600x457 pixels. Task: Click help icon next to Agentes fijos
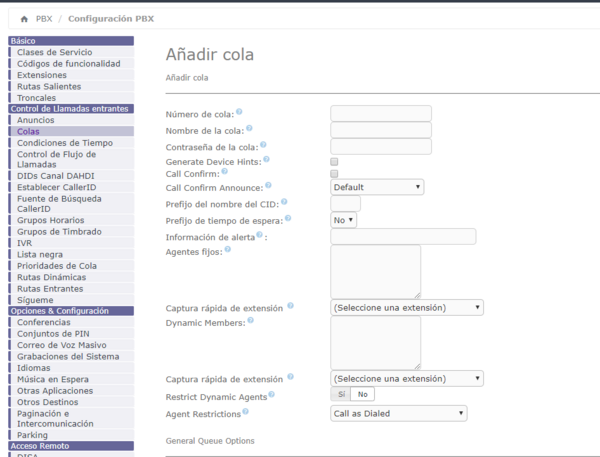coord(228,249)
